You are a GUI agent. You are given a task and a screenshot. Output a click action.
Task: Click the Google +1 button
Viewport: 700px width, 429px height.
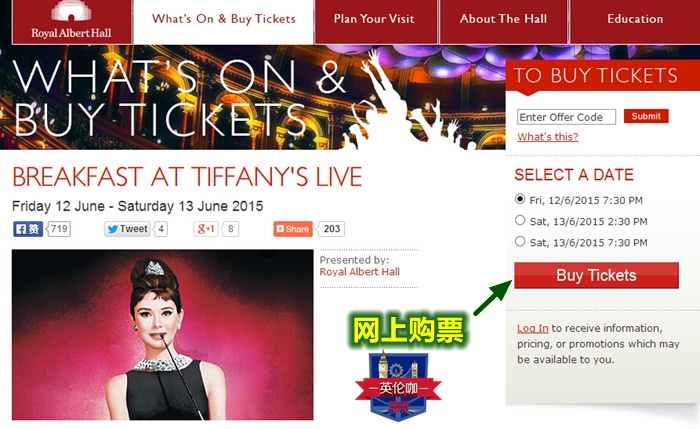(206, 229)
